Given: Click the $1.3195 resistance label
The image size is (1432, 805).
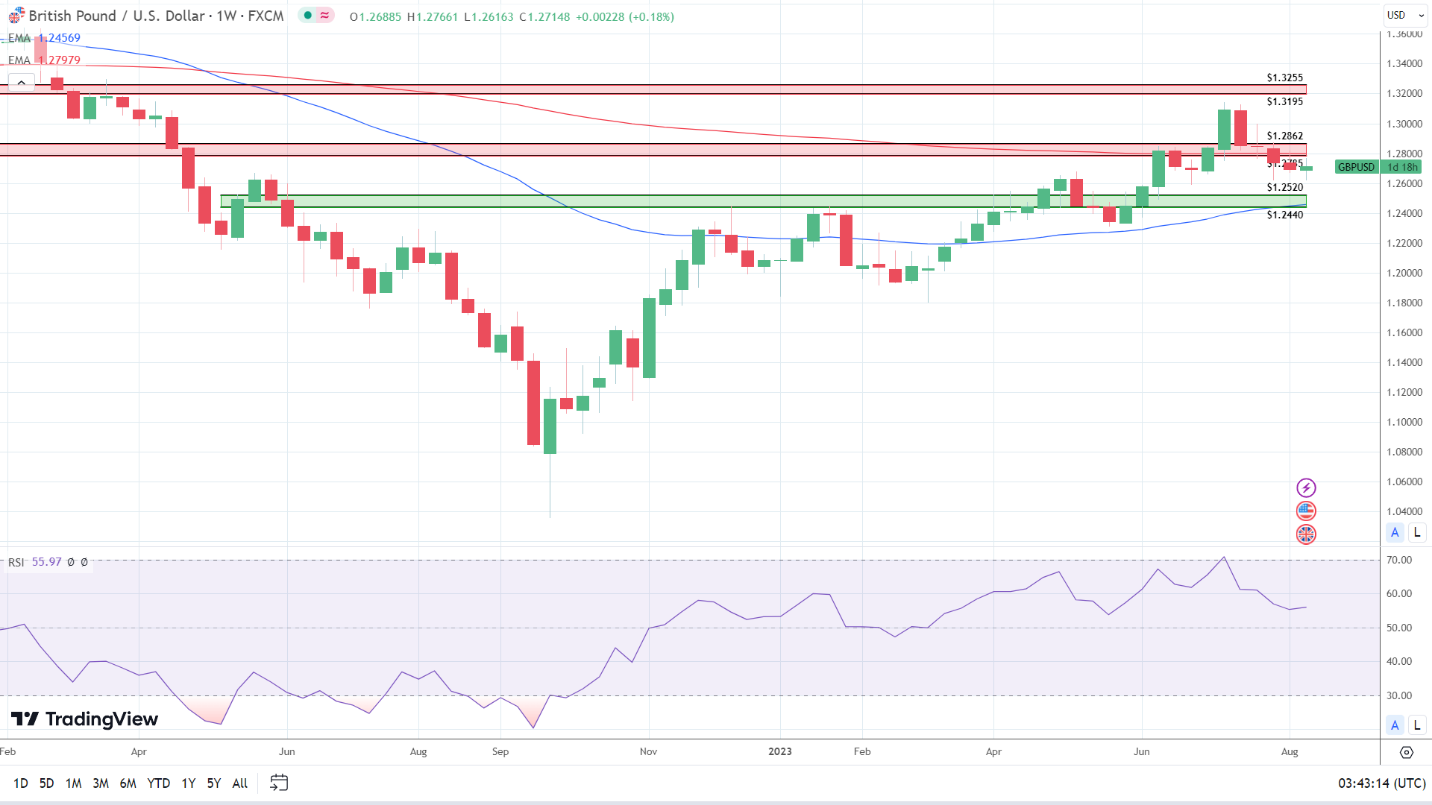Looking at the screenshot, I should 1284,102.
